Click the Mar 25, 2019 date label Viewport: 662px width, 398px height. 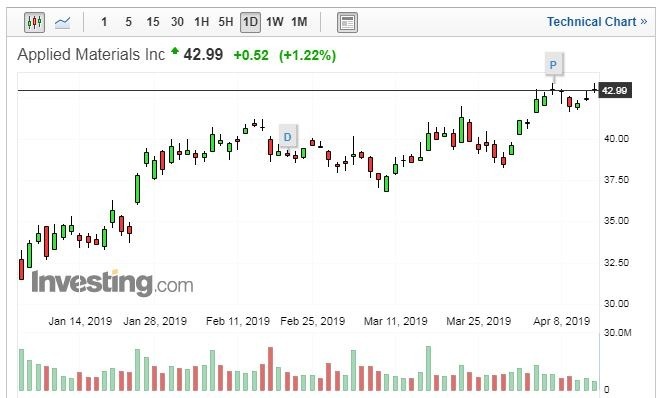click(479, 321)
